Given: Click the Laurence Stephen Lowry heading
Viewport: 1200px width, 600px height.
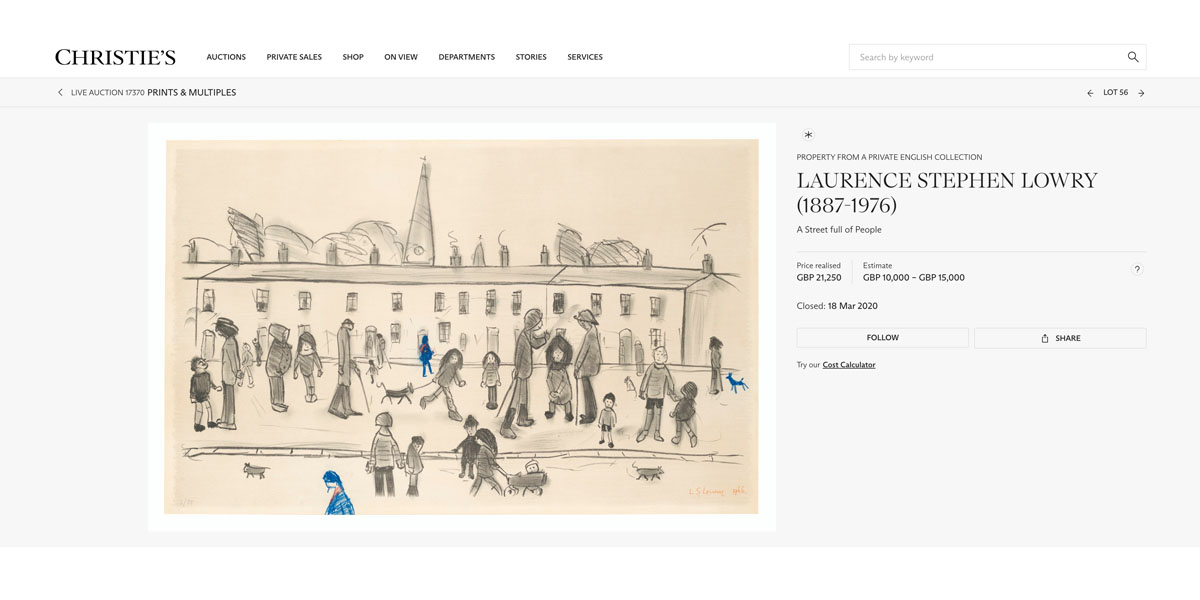Looking at the screenshot, I should point(947,193).
